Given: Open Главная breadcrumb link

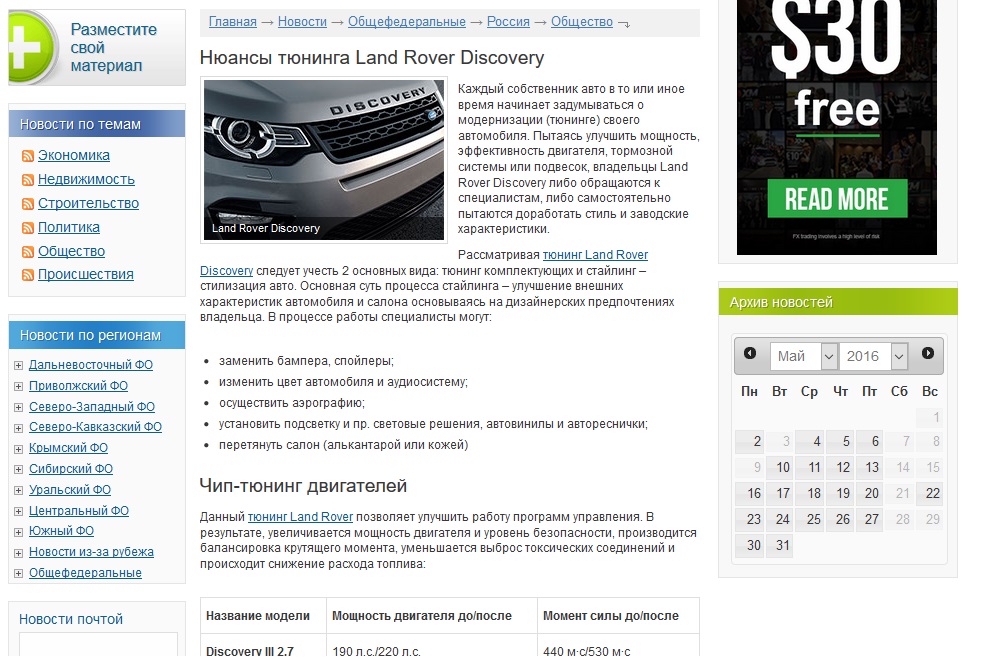Looking at the screenshot, I should (x=233, y=21).
